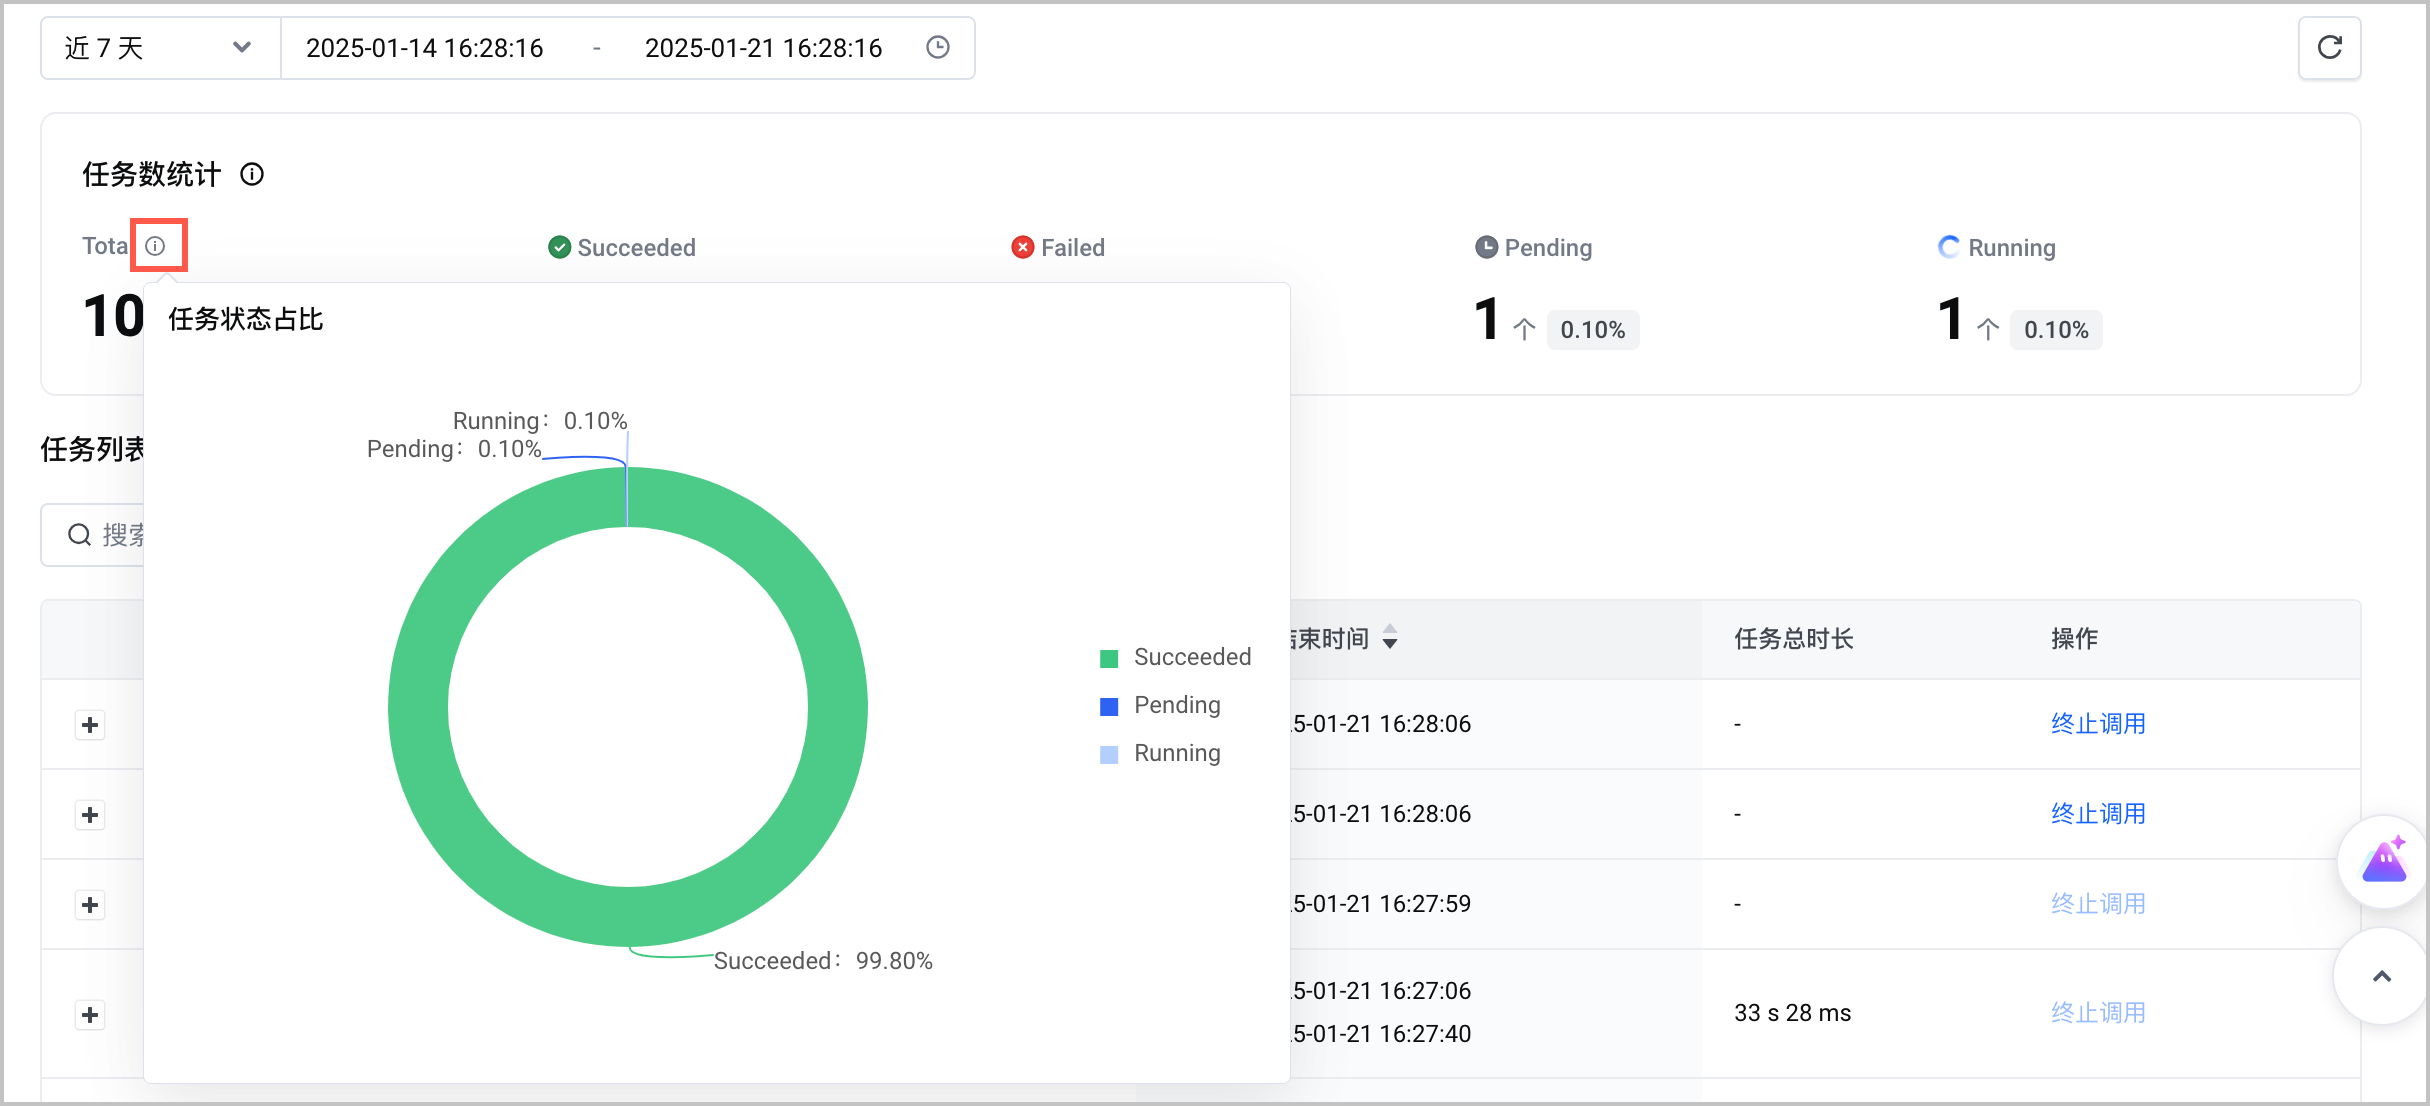Click back-to-top arrow button

2382,976
